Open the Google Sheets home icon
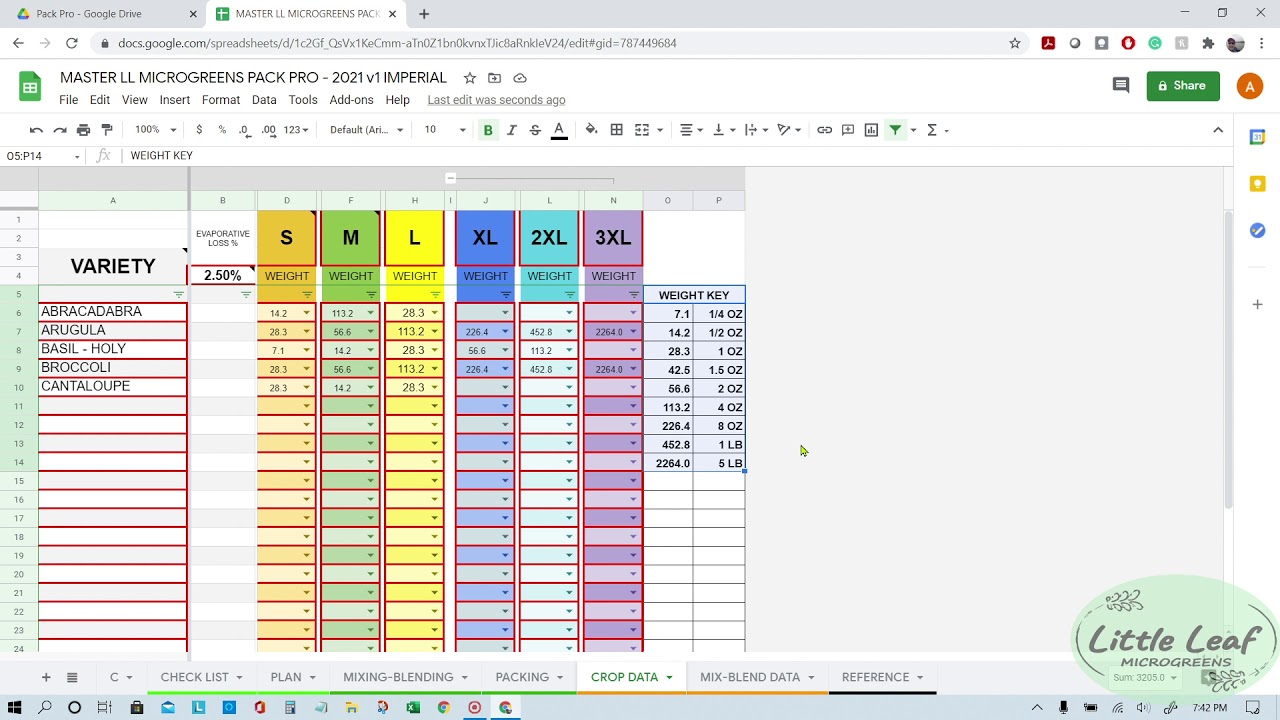Screen dimensions: 1280x720 30,87
